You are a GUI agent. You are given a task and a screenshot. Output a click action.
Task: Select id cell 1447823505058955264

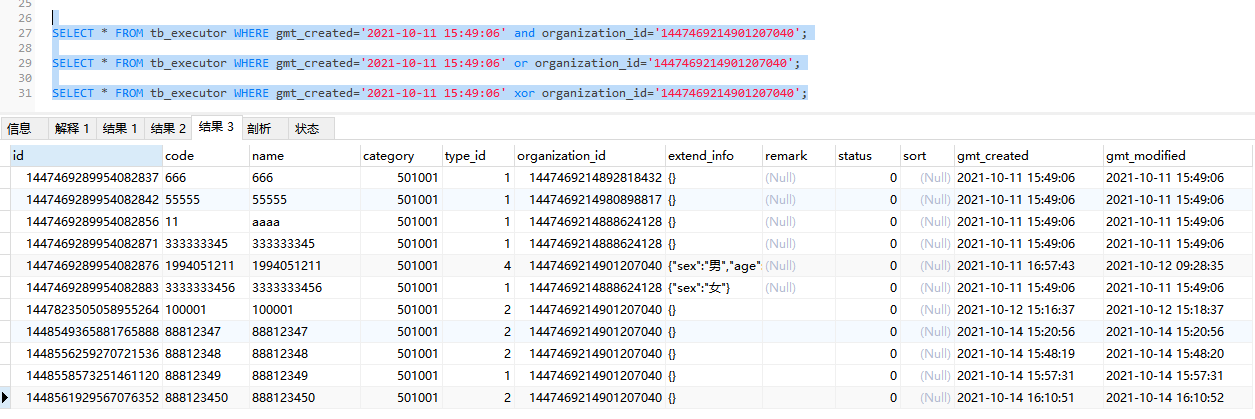[86, 309]
